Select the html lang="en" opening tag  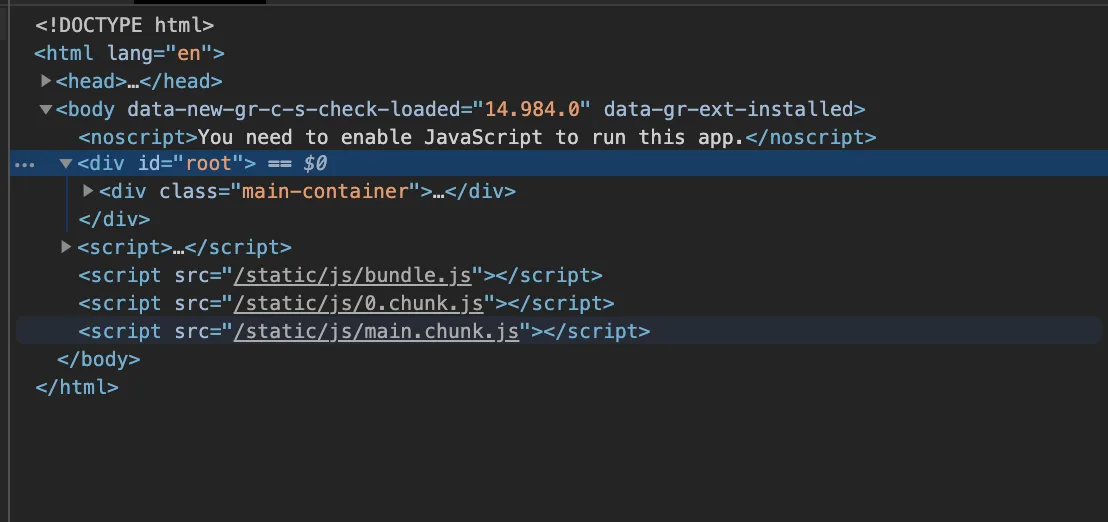coord(129,54)
